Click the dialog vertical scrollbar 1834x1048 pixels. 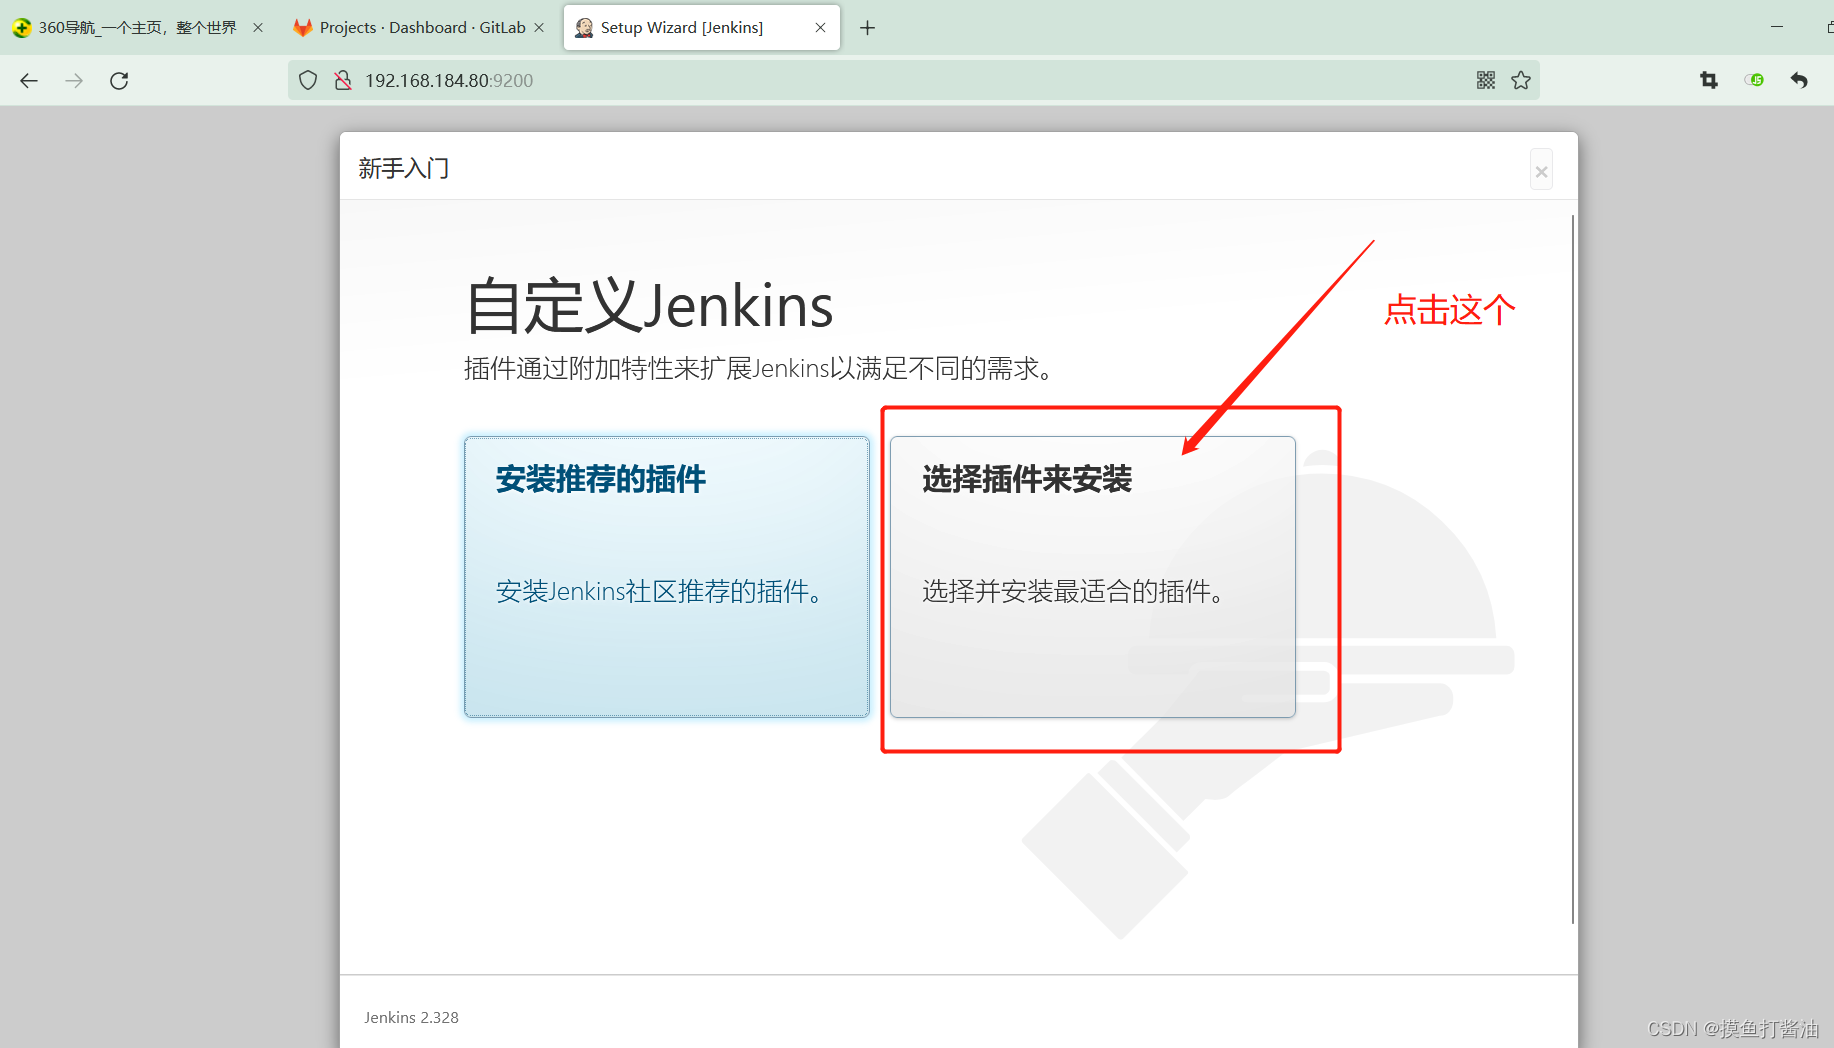(1572, 569)
